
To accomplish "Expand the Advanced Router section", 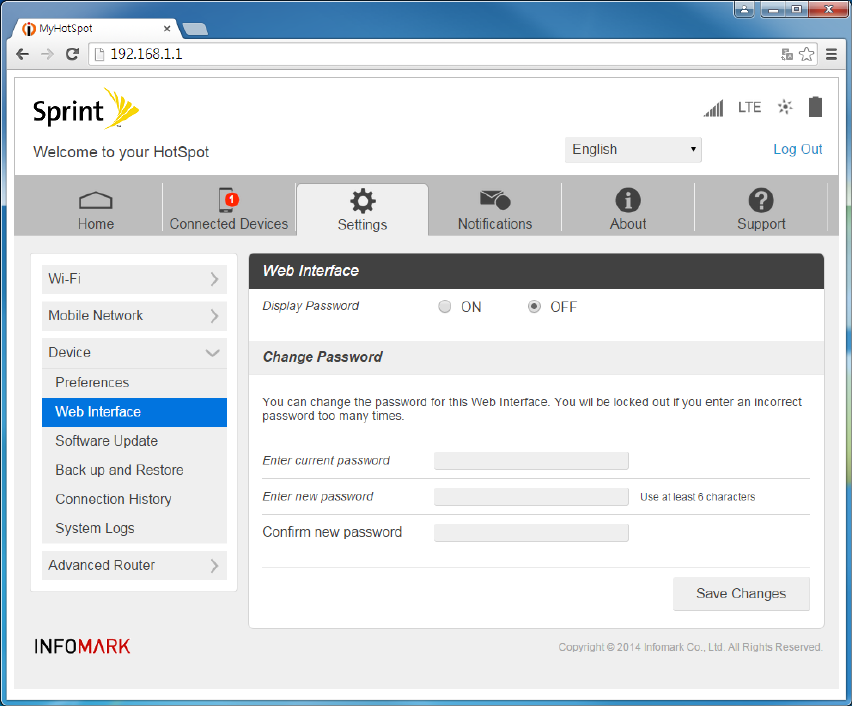I will click(134, 565).
